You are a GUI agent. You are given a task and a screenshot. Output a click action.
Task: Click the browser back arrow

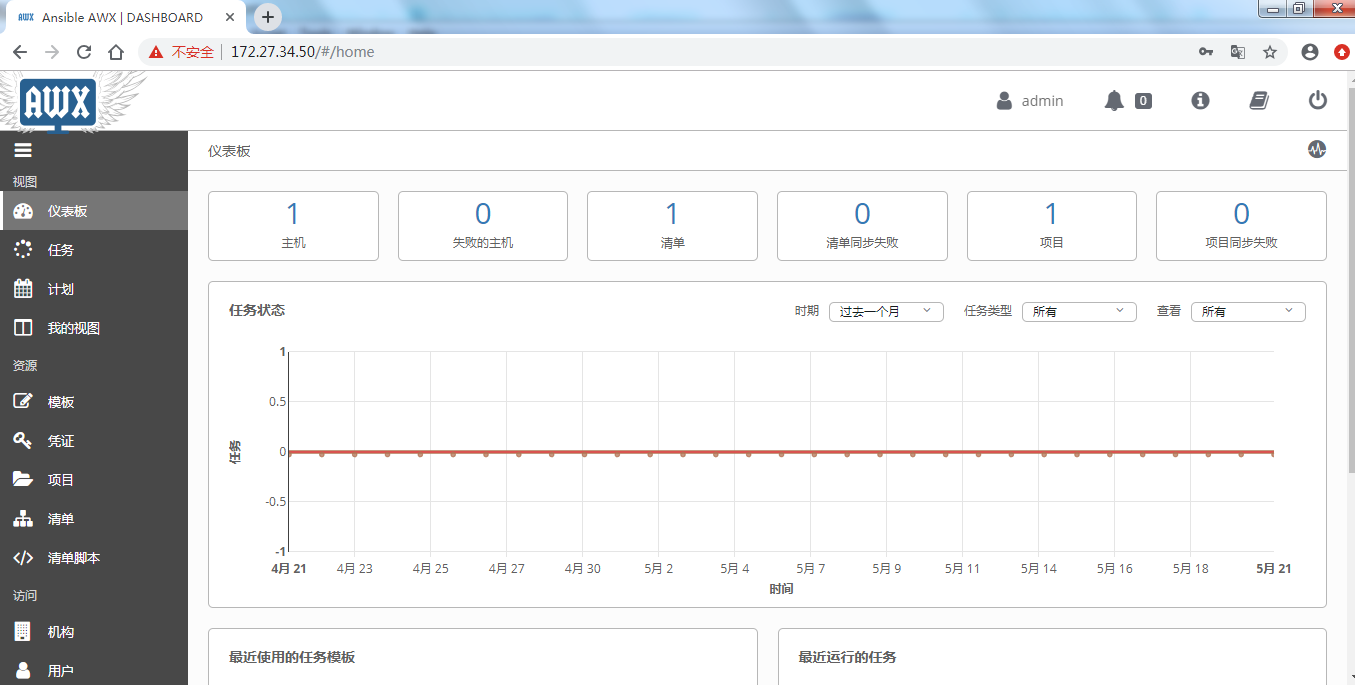click(x=20, y=52)
